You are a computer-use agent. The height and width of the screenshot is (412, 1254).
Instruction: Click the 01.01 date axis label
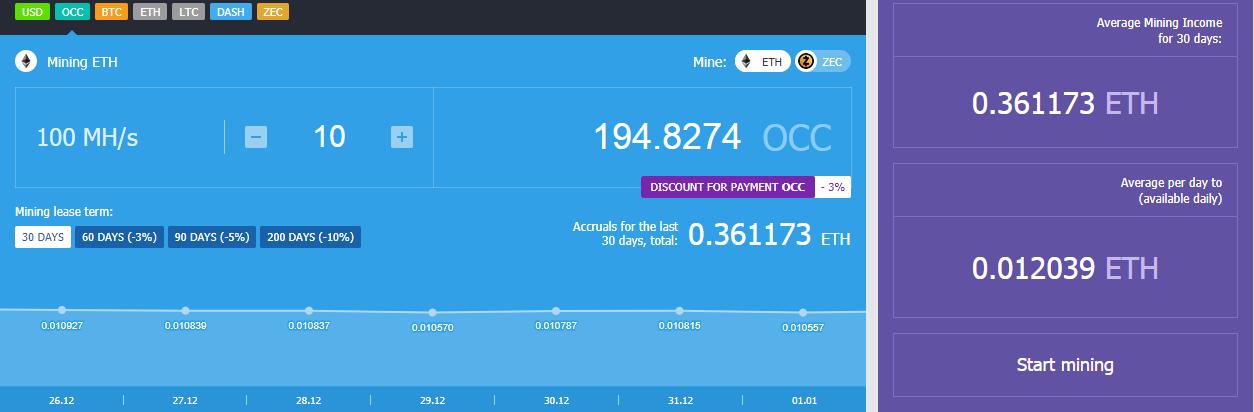tap(803, 400)
